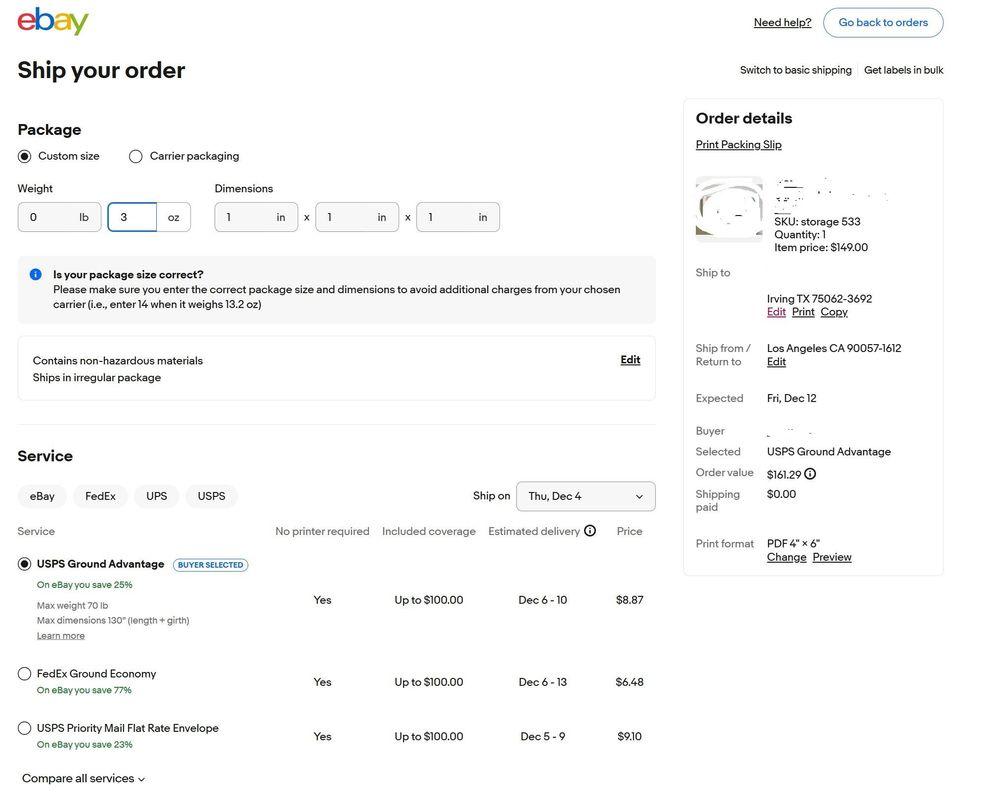Screen dimensions: 999x800
Task: Click the Go back to orders button
Action: pos(883,22)
